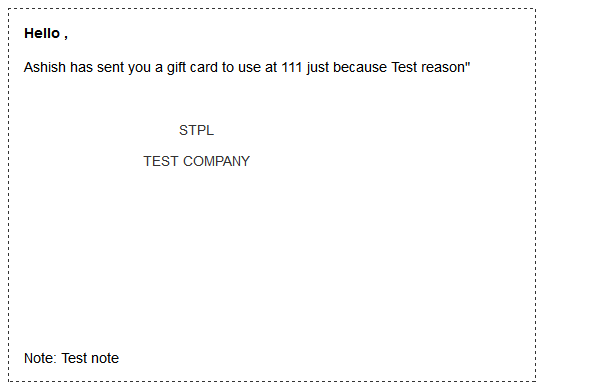The height and width of the screenshot is (390, 600).
Task: Select the words gift card
Action: 192,68
